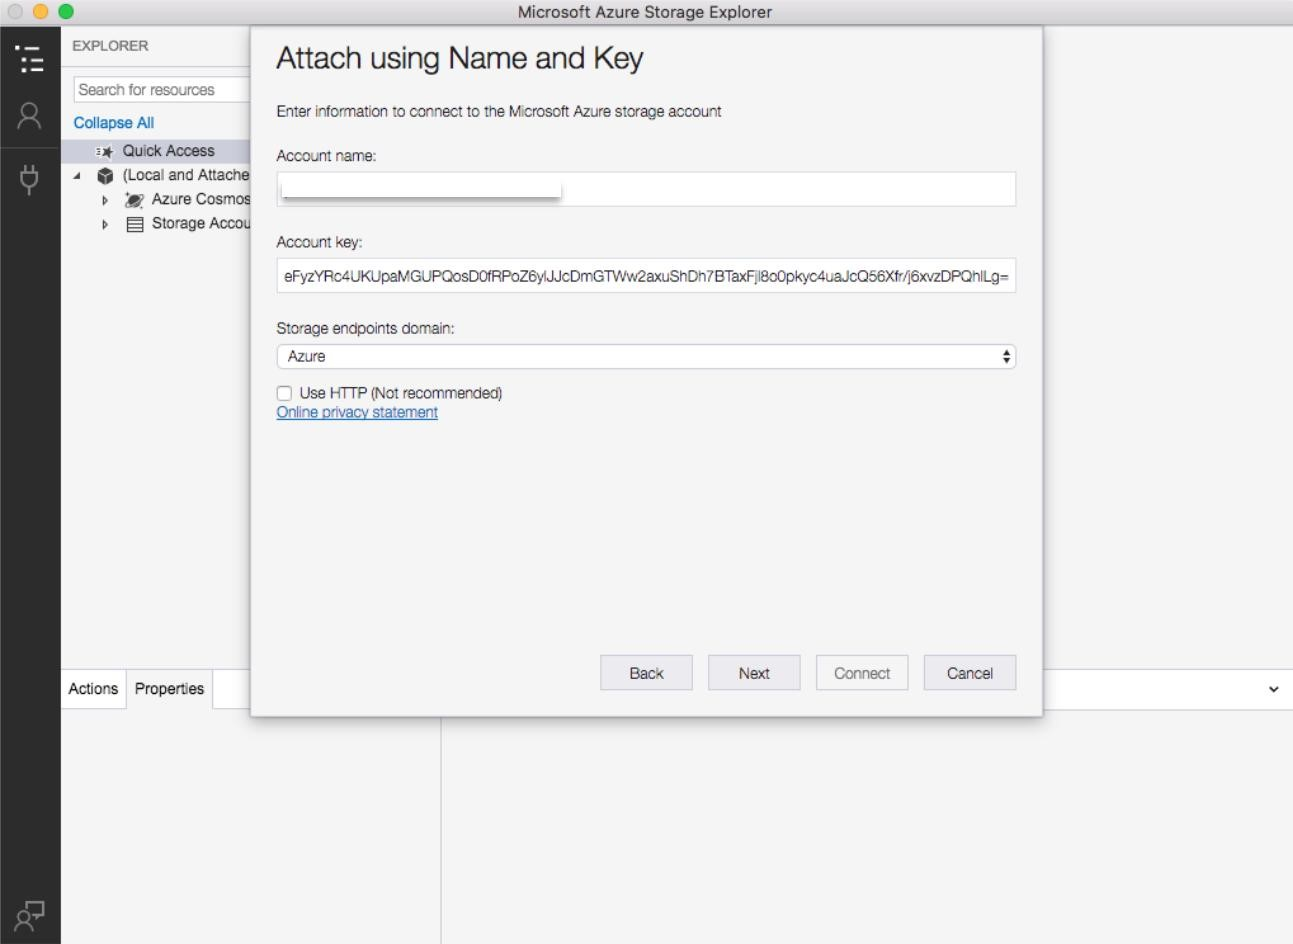Open the Storage endpoints domain dropdown

(x=646, y=356)
